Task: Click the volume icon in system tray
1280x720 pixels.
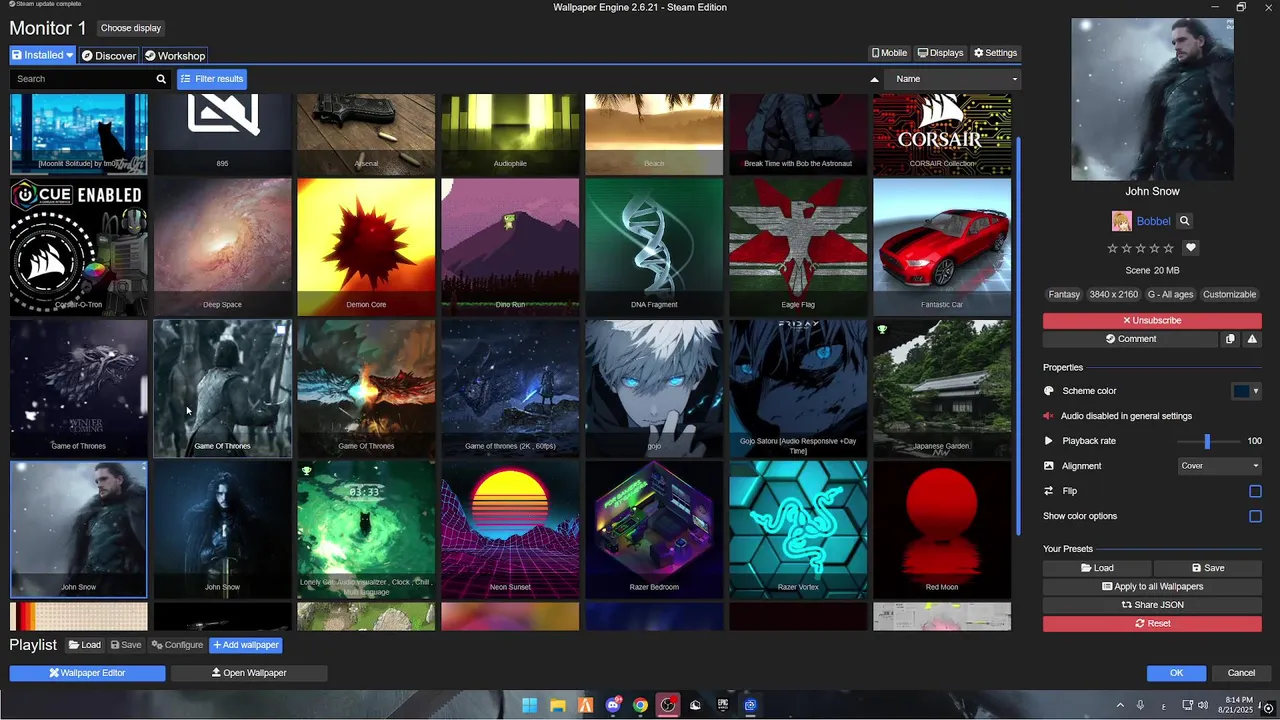Action: coord(1202,705)
